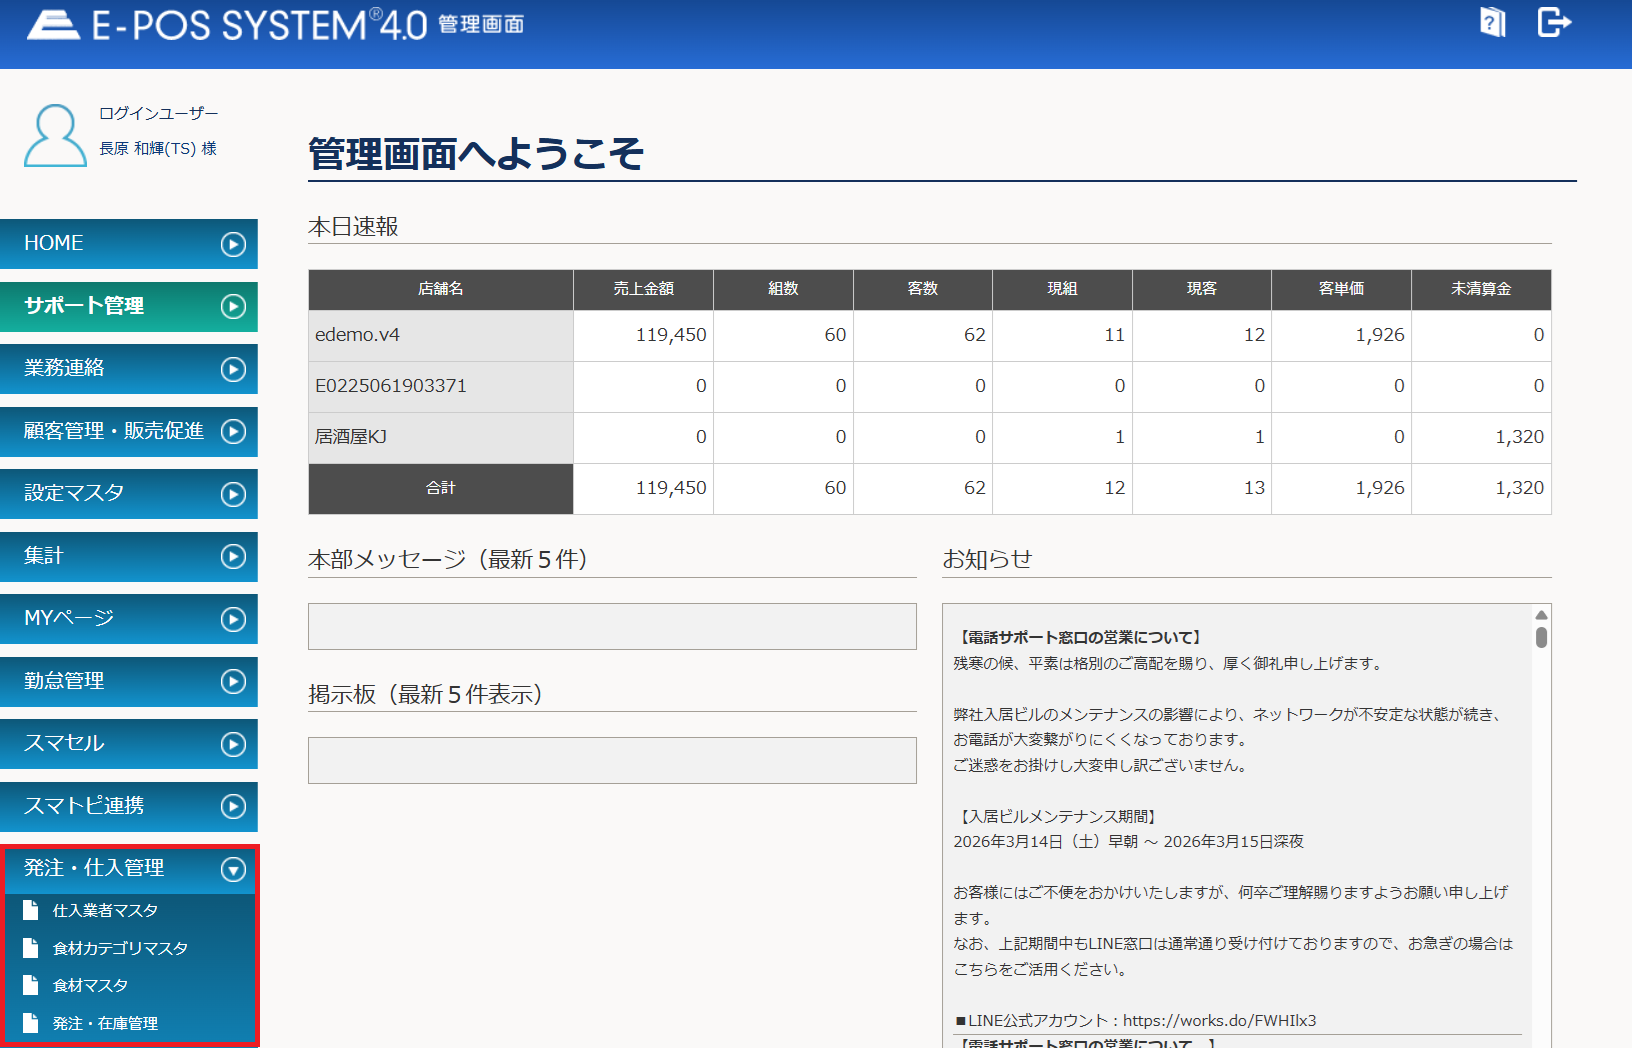
Task: Open the MYページ menu
Action: point(129,619)
